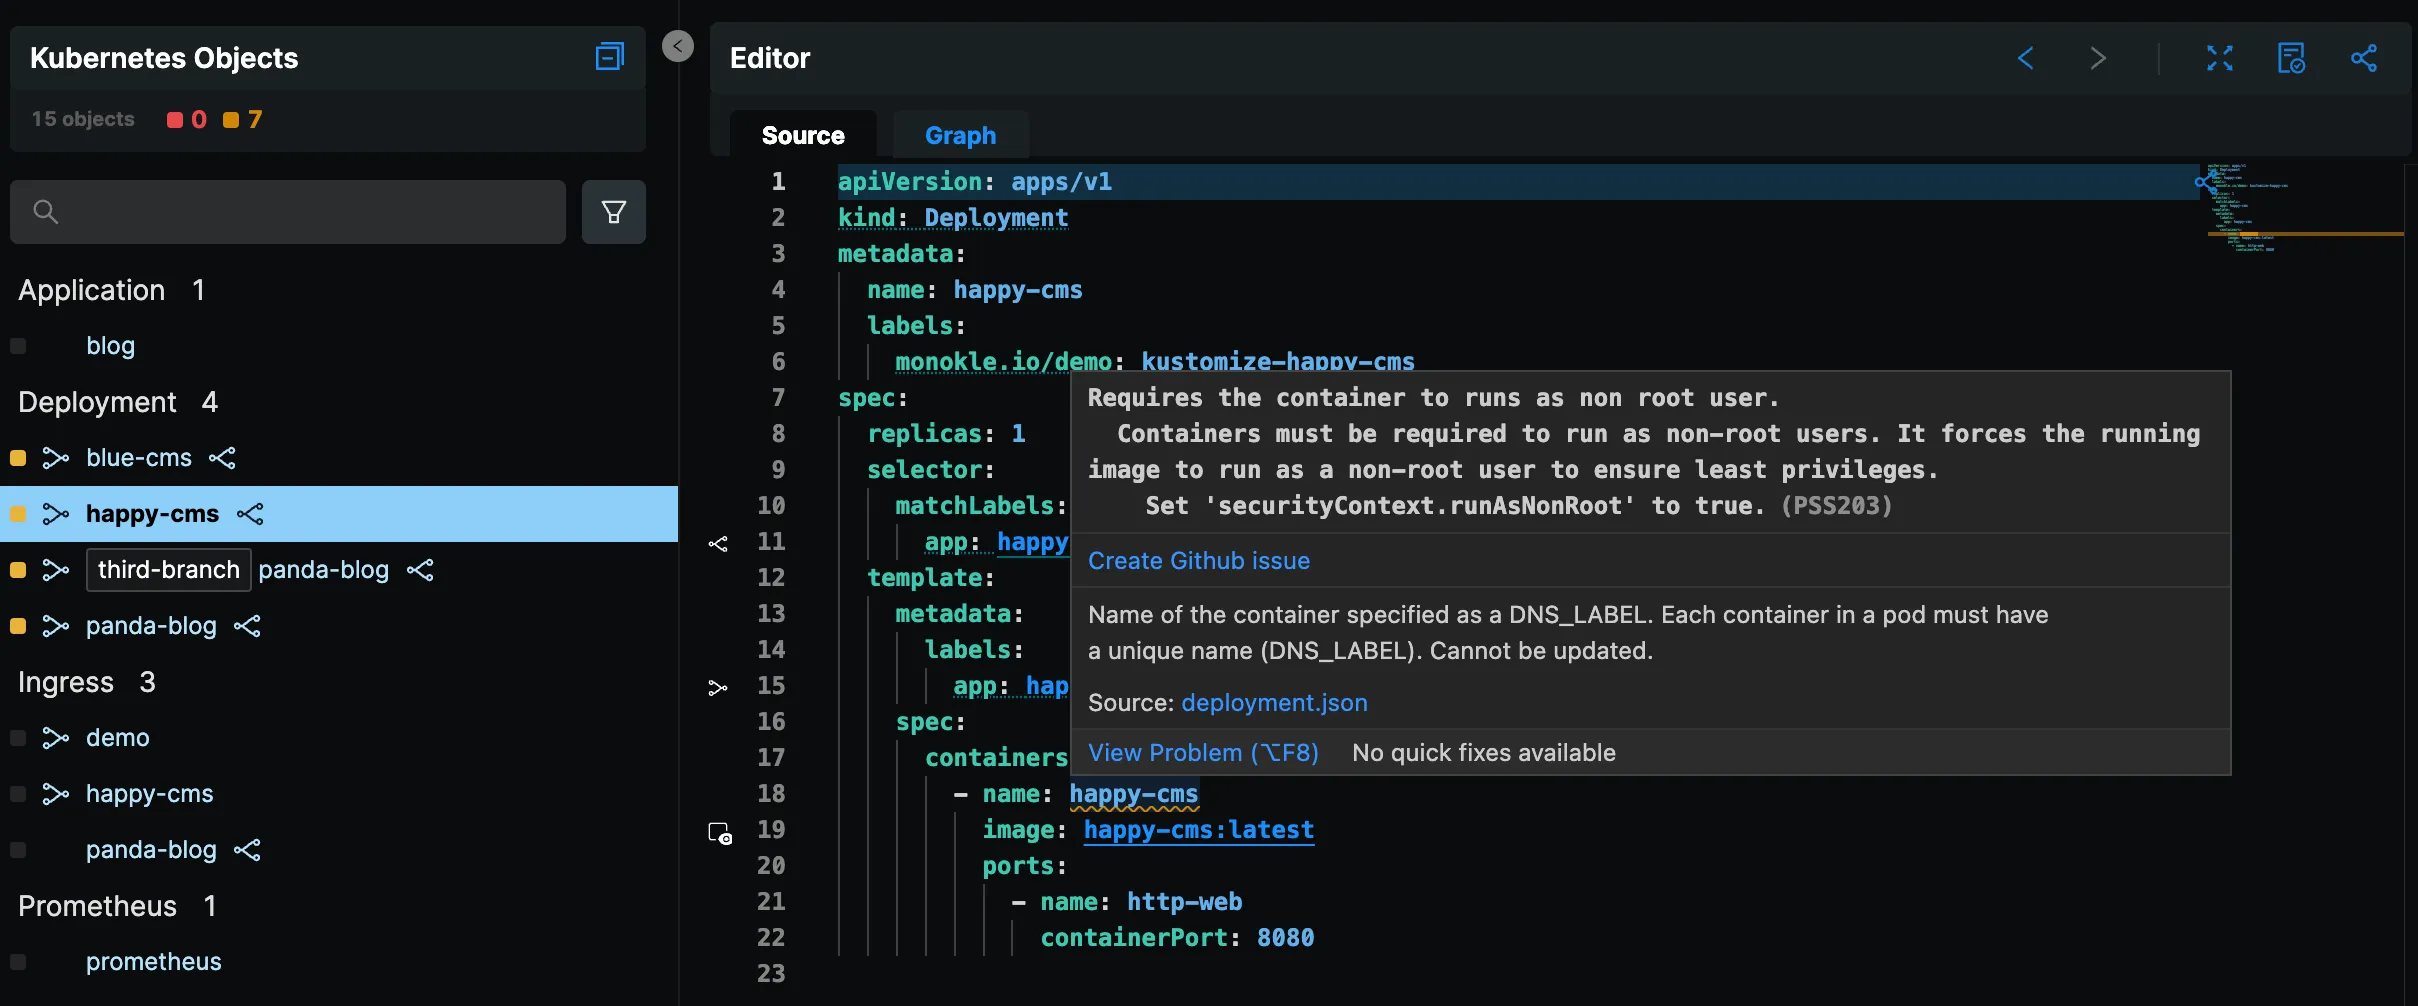Go back with editor left arrow
Viewport: 2418px width, 1006px height.
(2025, 58)
